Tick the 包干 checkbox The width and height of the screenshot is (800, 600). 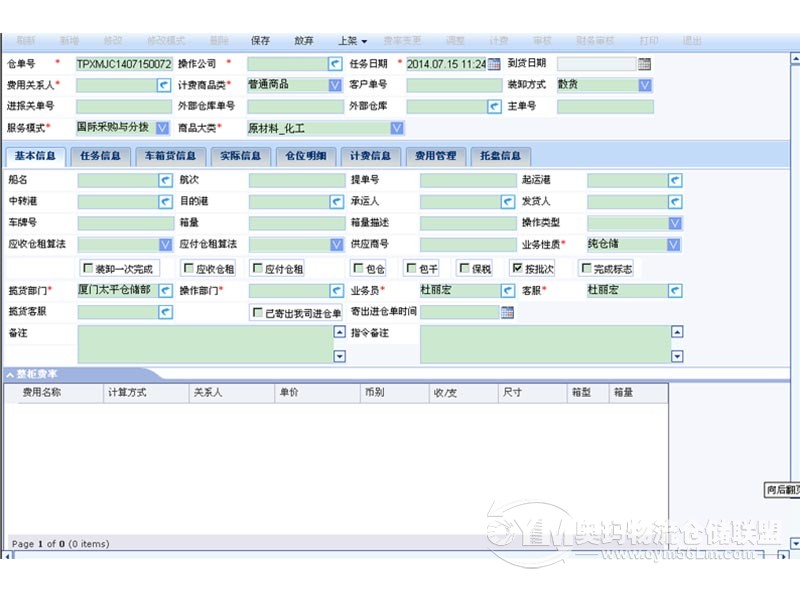click(x=411, y=268)
